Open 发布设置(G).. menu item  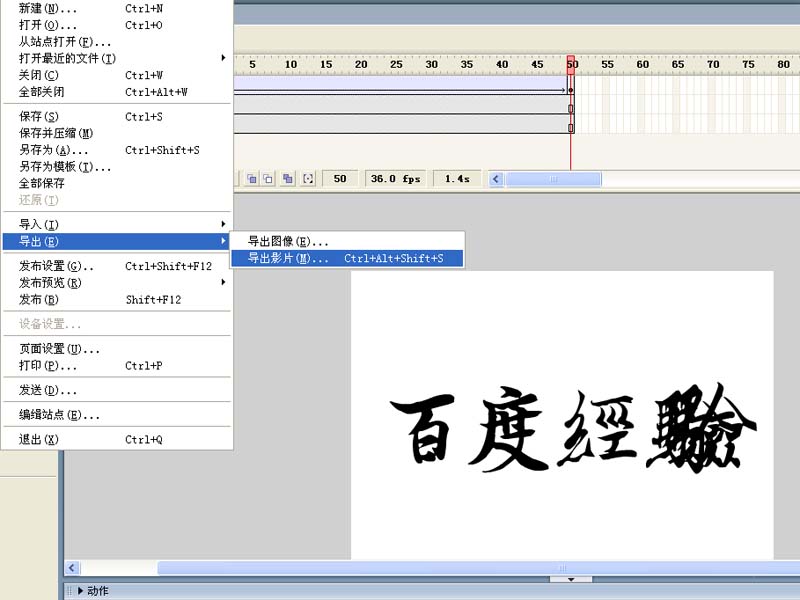pyautogui.click(x=117, y=266)
